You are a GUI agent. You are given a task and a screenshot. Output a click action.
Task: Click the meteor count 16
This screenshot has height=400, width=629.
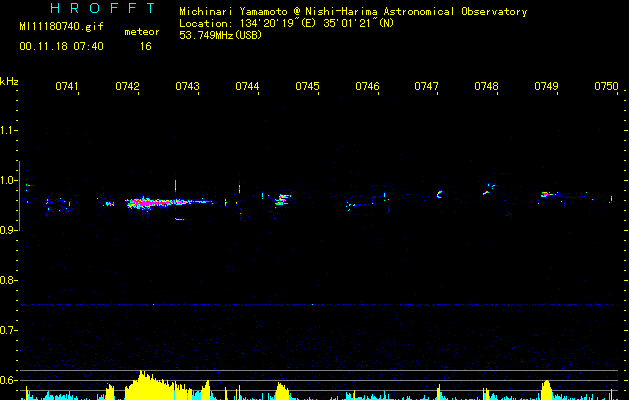(146, 47)
